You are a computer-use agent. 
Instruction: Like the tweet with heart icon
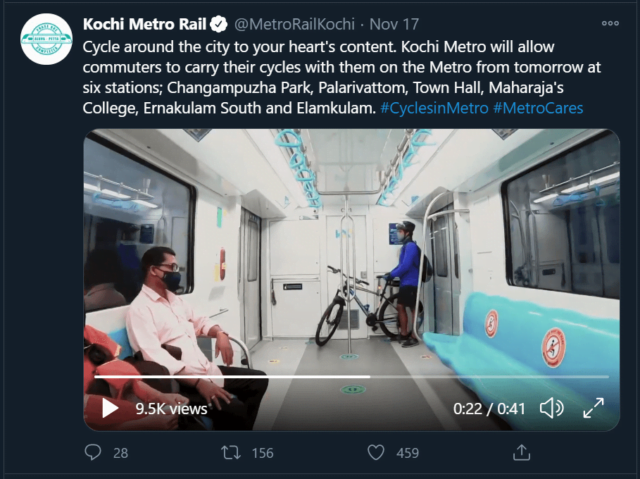[376, 453]
